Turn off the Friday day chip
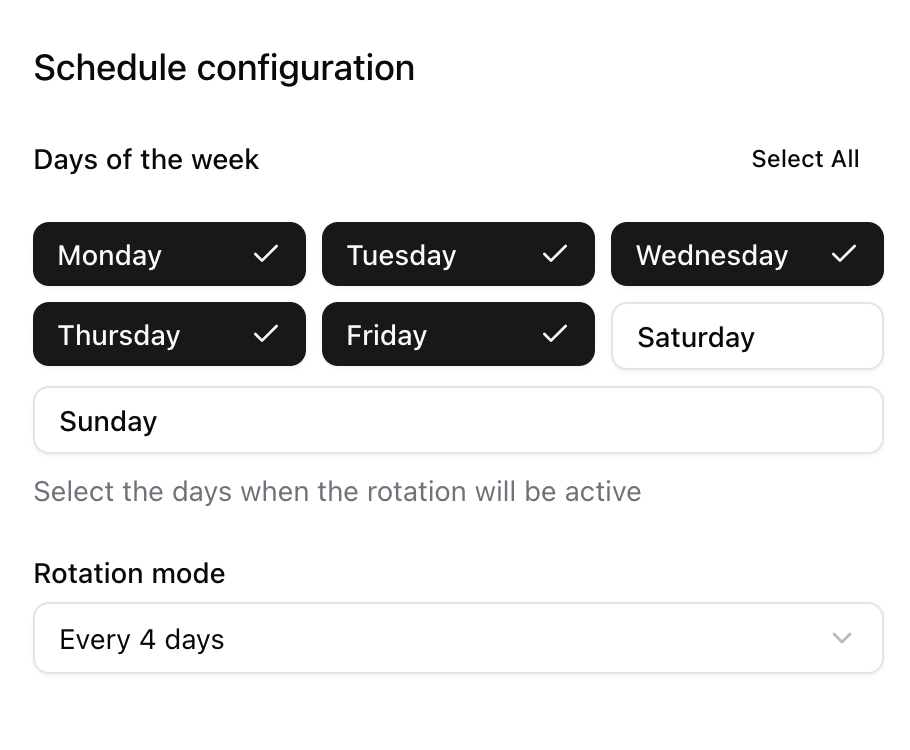Image resolution: width=910 pixels, height=750 pixels. (458, 334)
